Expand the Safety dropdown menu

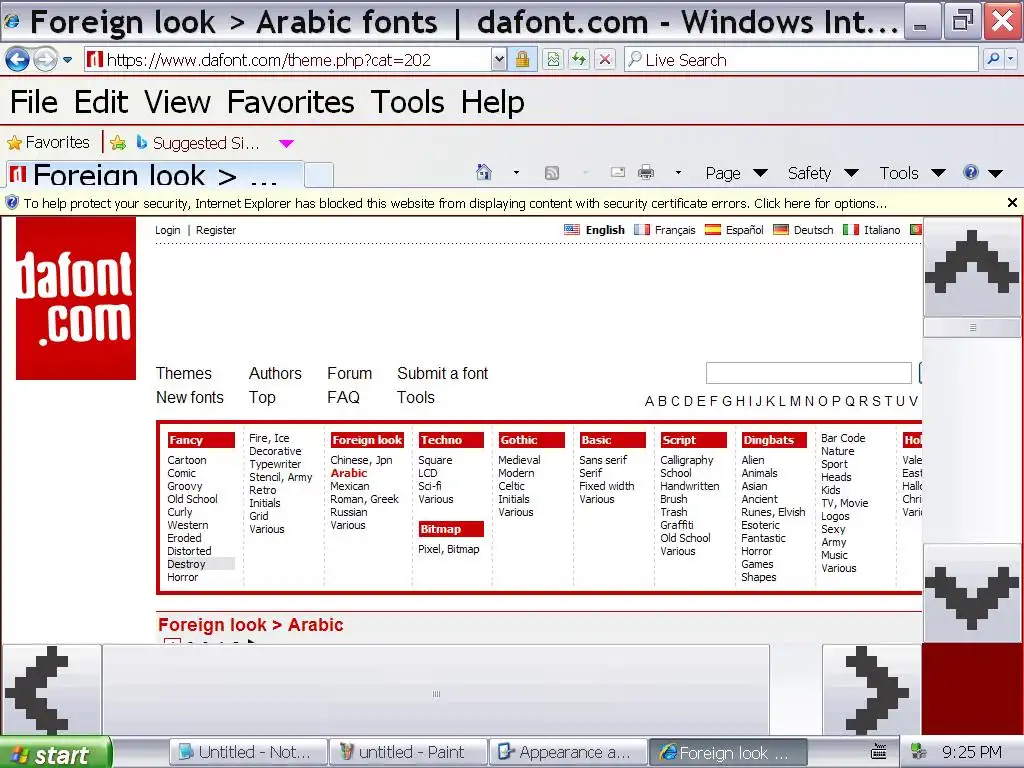[x=822, y=173]
